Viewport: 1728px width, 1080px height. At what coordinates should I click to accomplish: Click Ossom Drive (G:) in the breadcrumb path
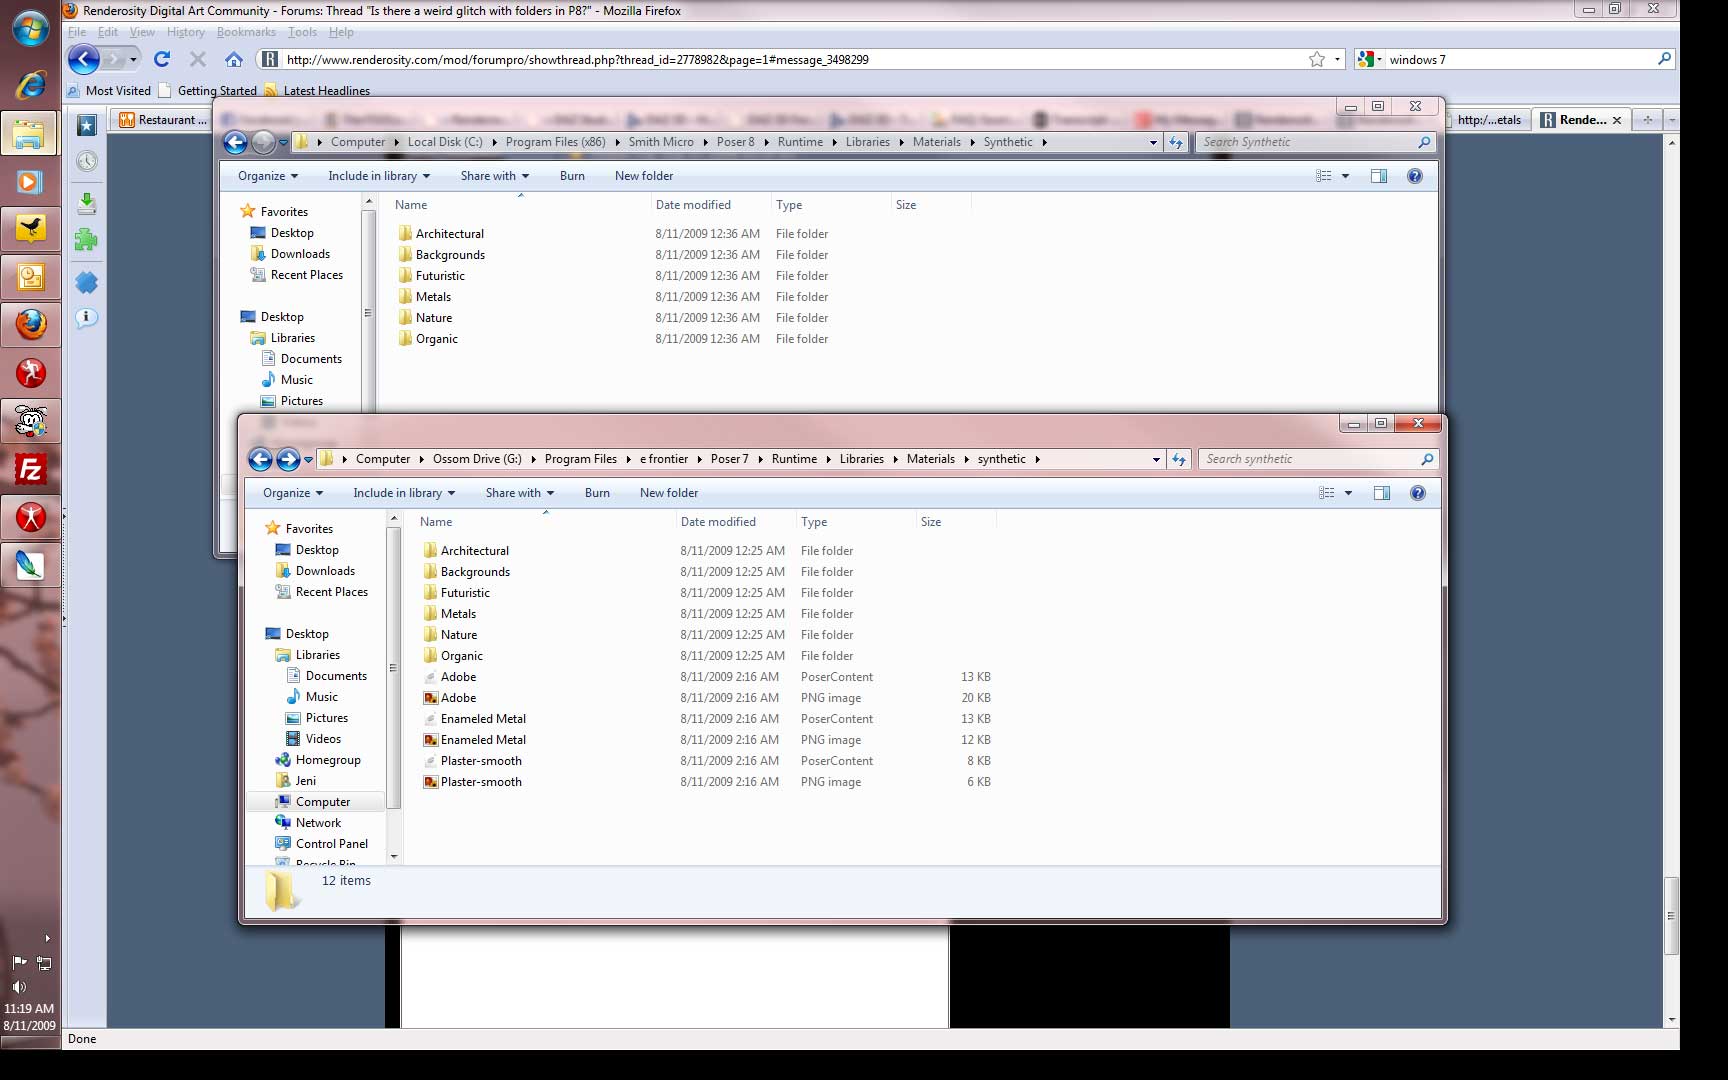pyautogui.click(x=477, y=459)
